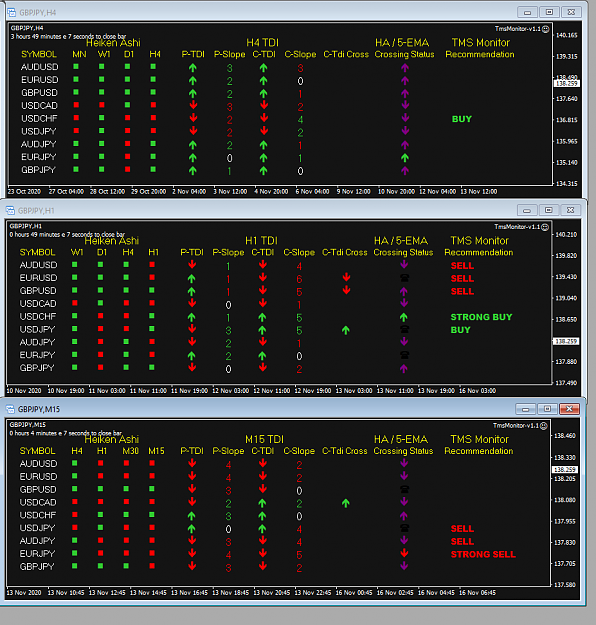Click green HA/5-EMA arrow, EURJPY row, H4 window
Screen dimensions: 596x625
point(405,158)
